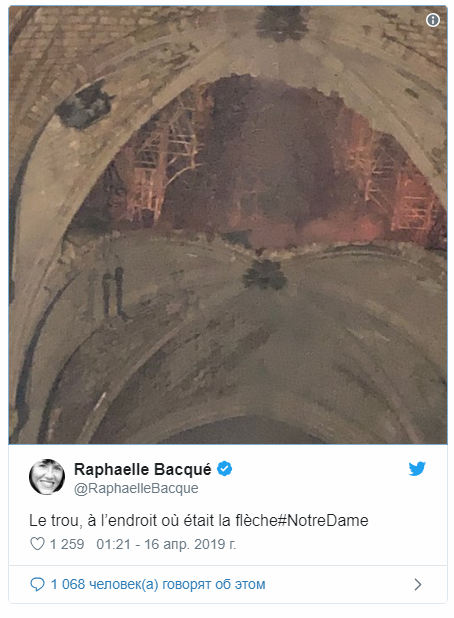Like the tweet with the heart icon
Viewport: 454px width, 618px height.
(x=37, y=544)
